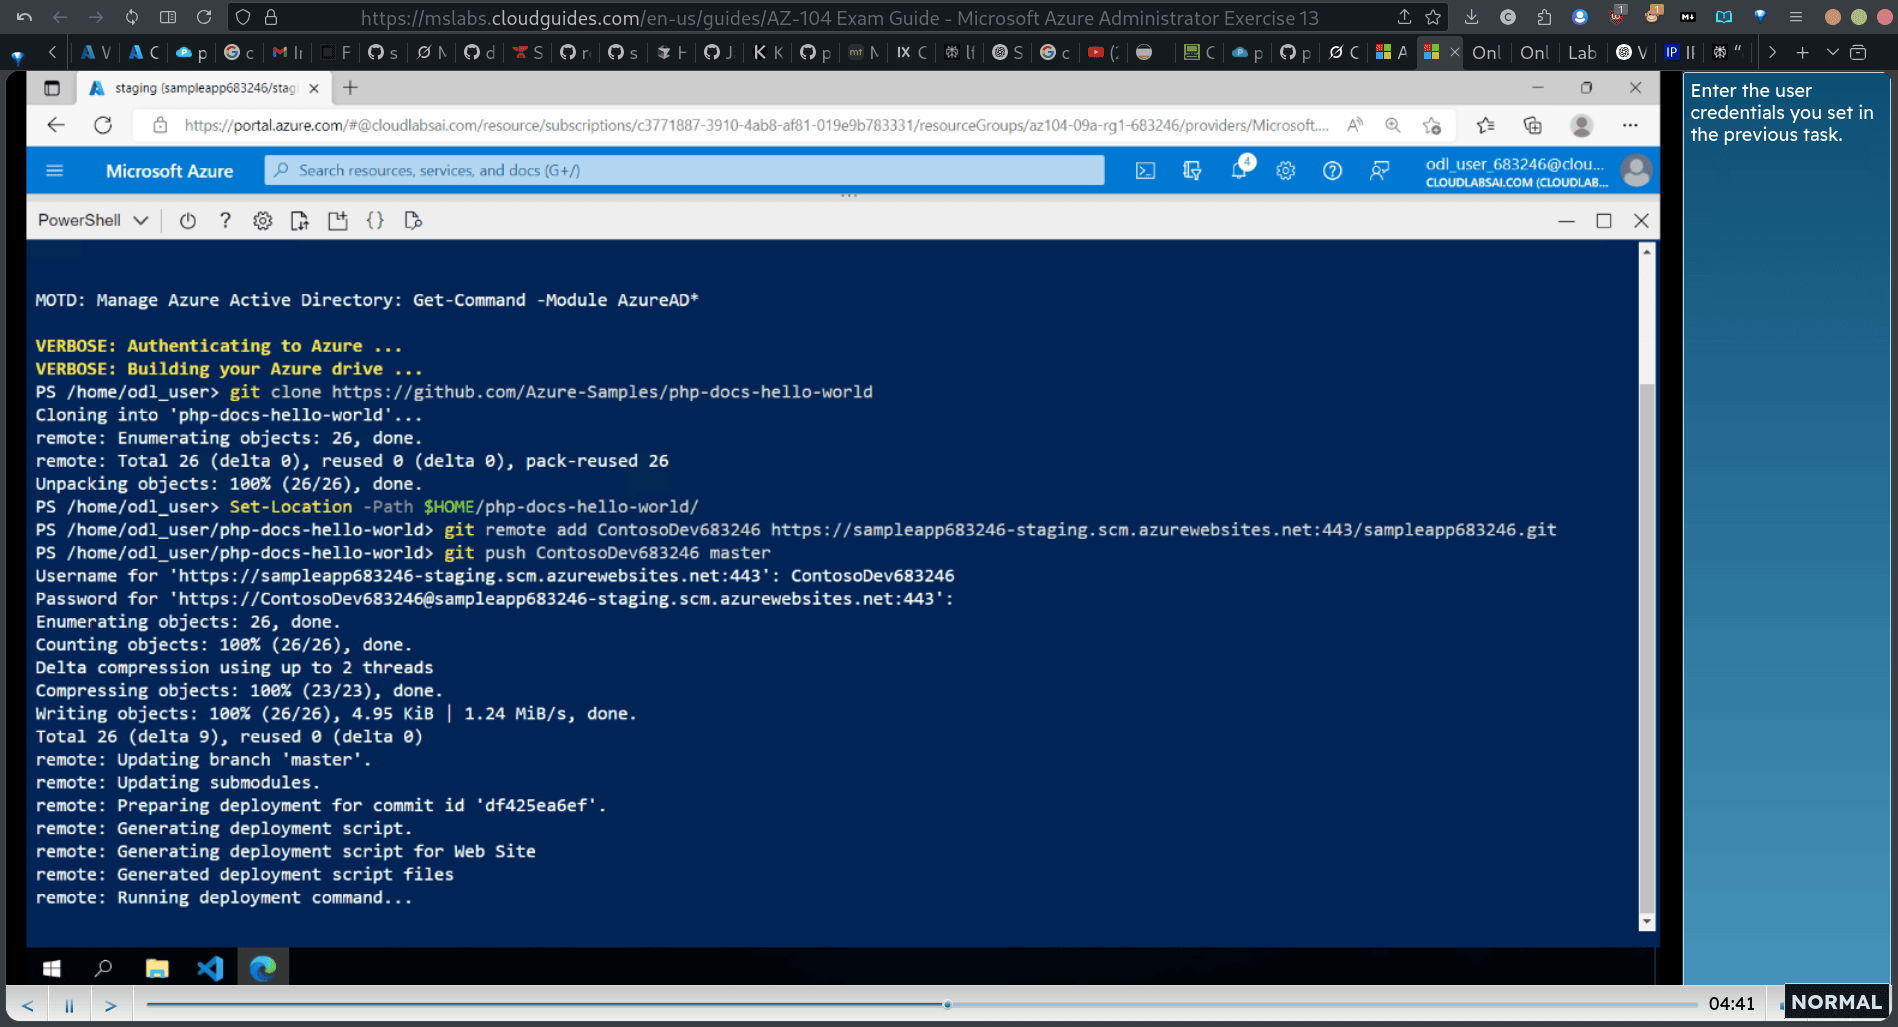The image size is (1898, 1027).
Task: Go to previous guide step
Action: pyautogui.click(x=28, y=1005)
